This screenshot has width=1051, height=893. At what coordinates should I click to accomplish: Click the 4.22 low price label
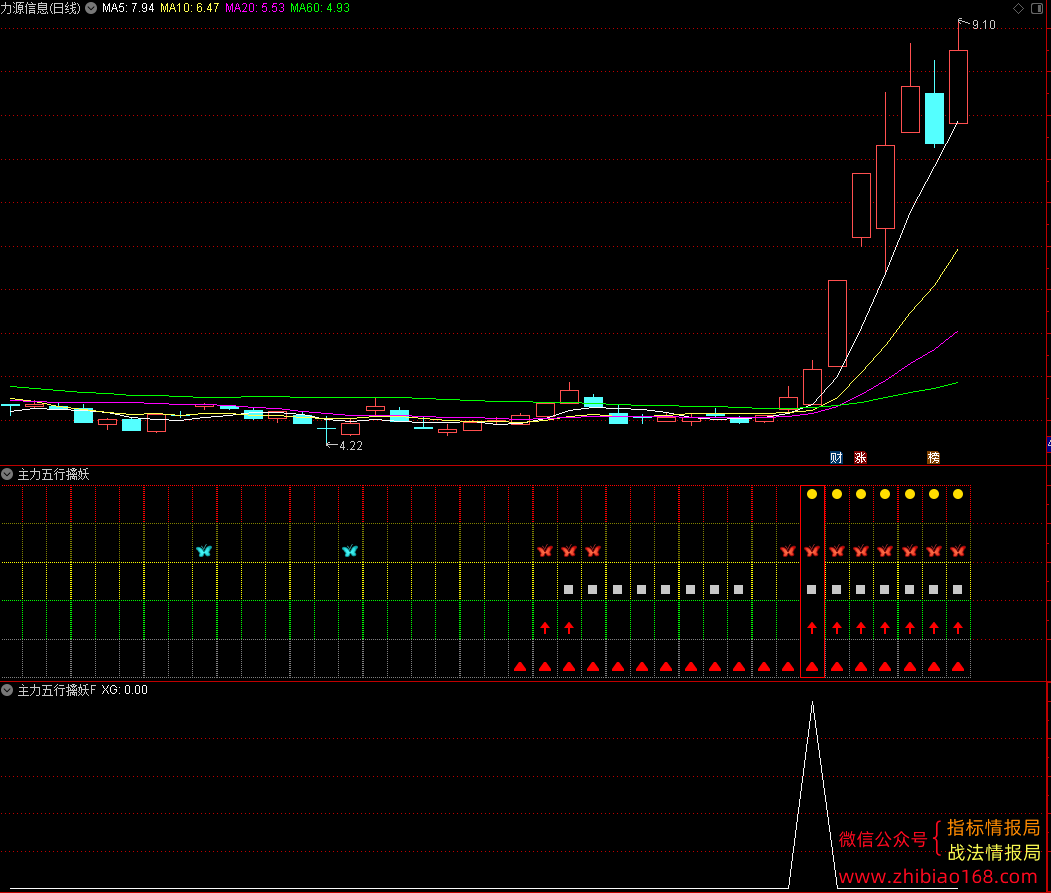[x=351, y=446]
